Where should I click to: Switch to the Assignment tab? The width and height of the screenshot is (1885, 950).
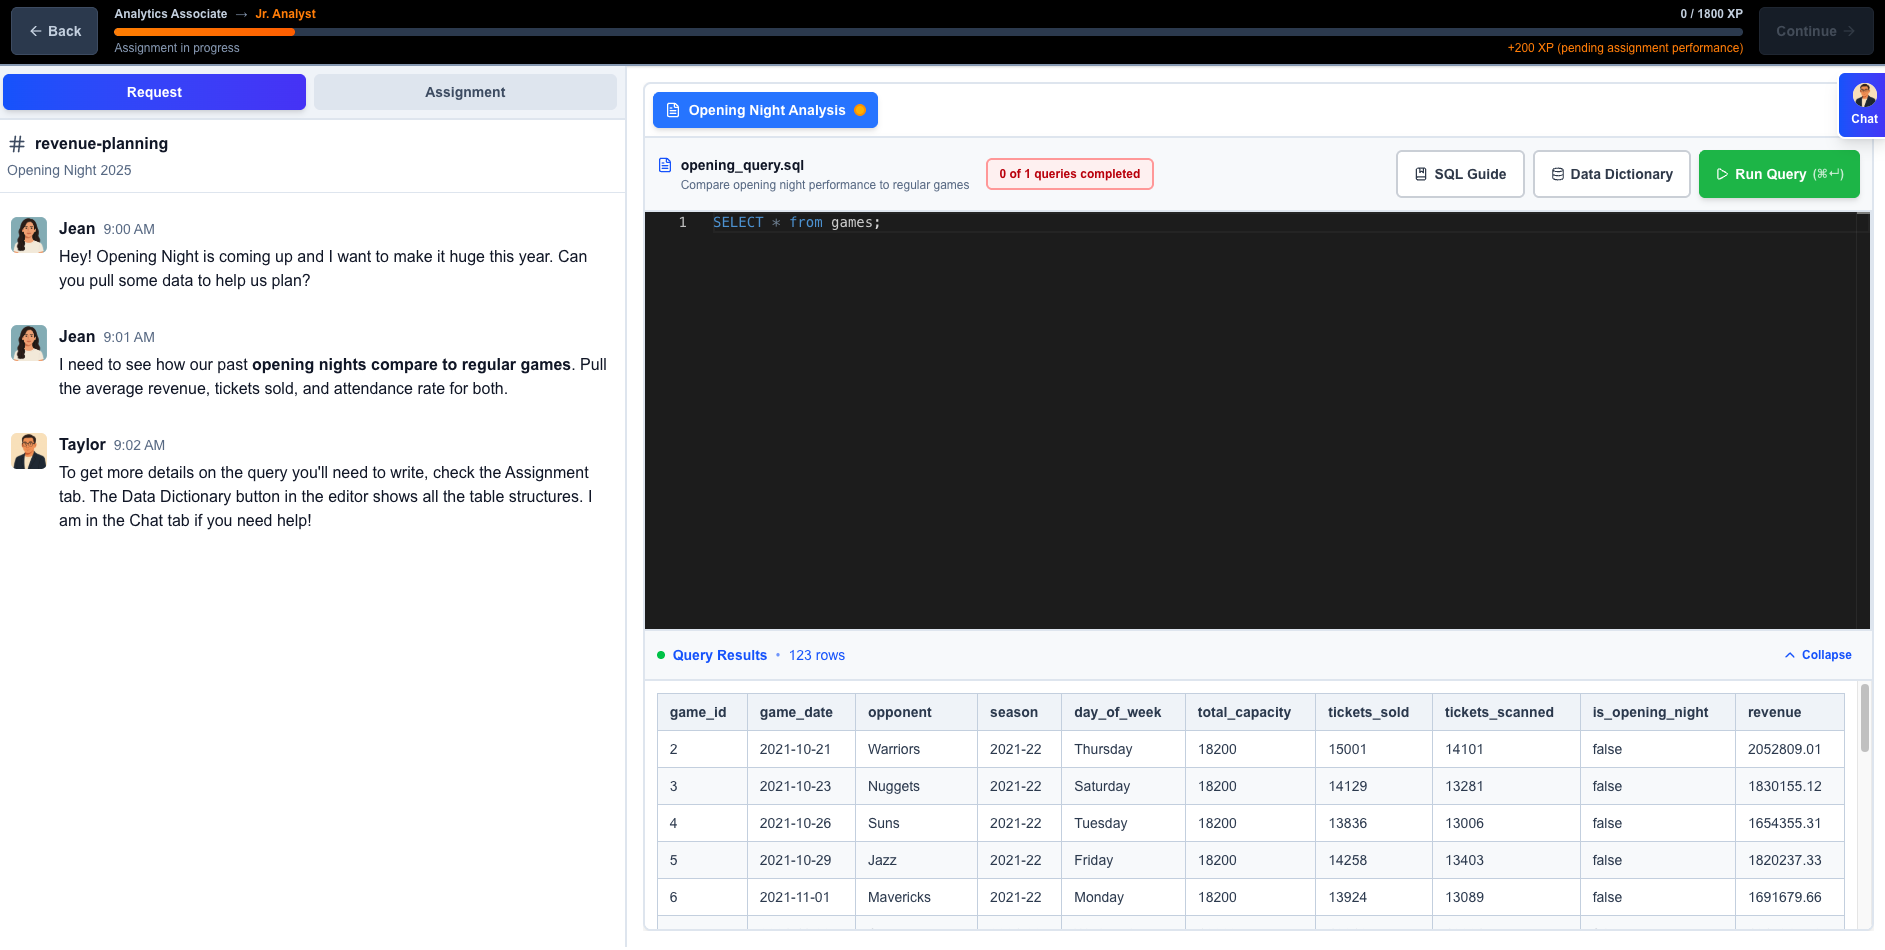pos(465,91)
